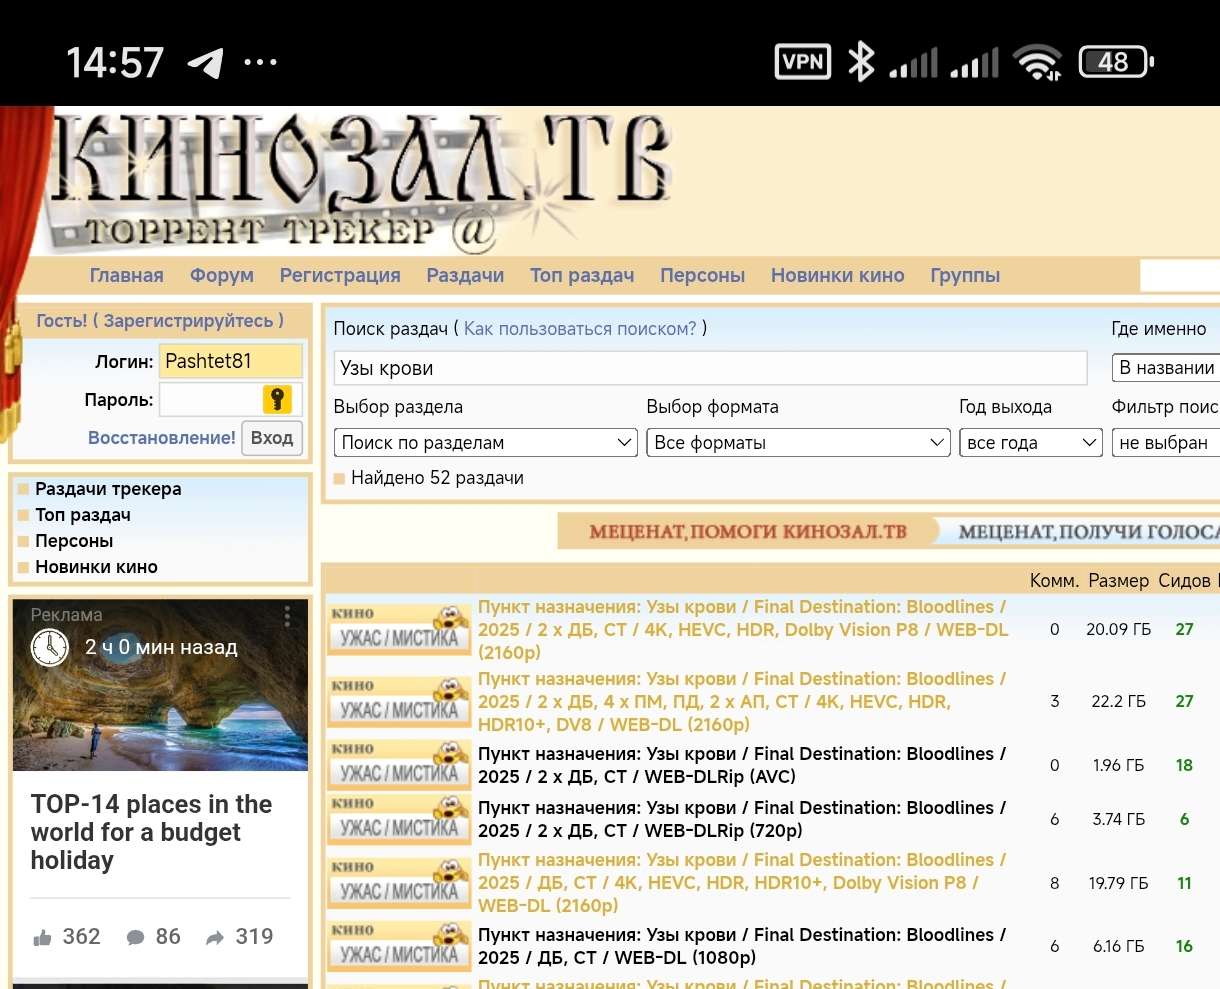Screen dimensions: 1220x989
Task: Open the В названии dropdown
Action: click(1165, 368)
